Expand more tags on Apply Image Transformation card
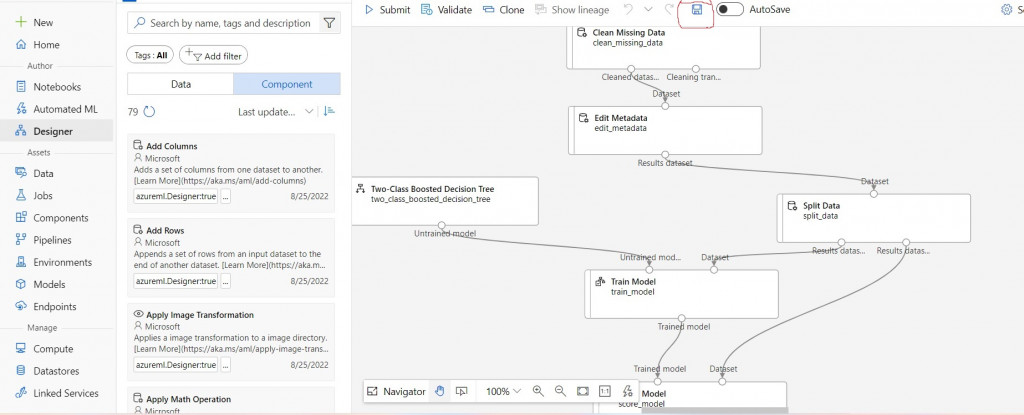The height and width of the screenshot is (415, 1024). 225,365
